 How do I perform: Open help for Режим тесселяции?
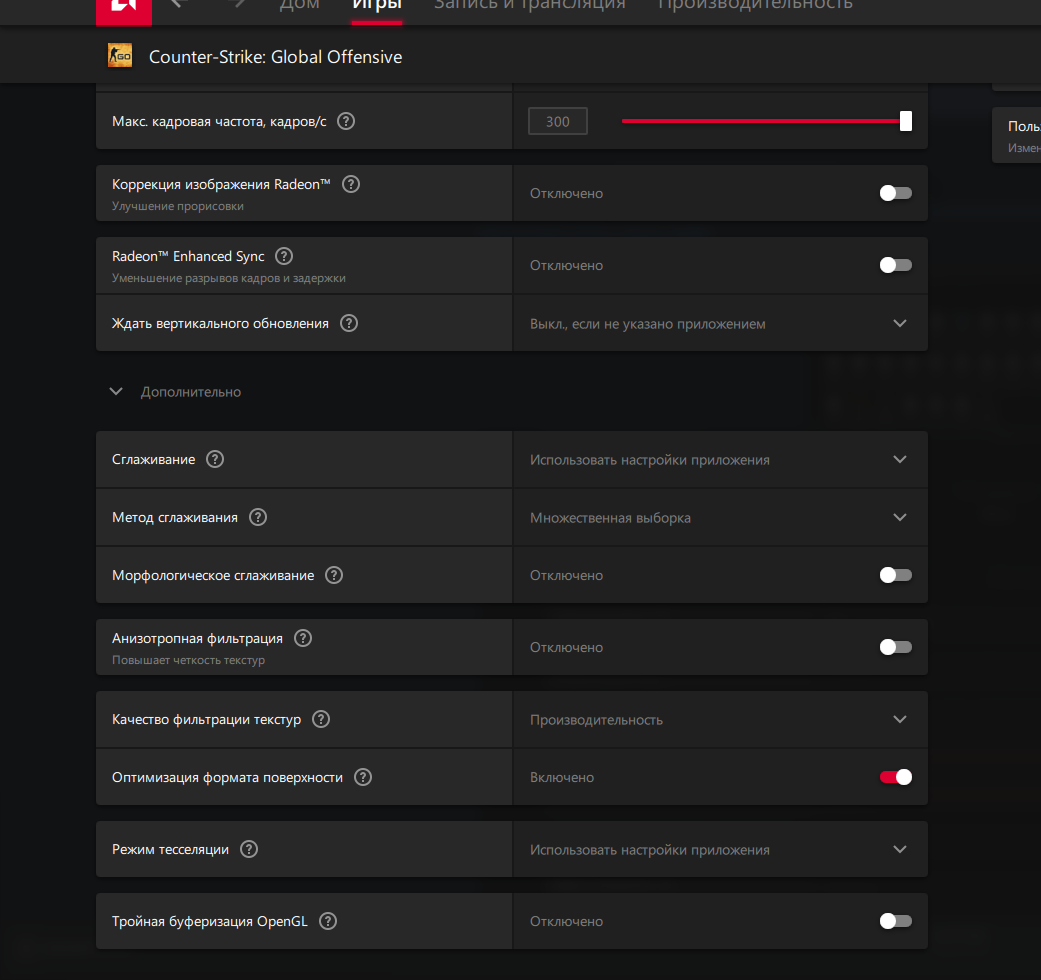pyautogui.click(x=249, y=849)
